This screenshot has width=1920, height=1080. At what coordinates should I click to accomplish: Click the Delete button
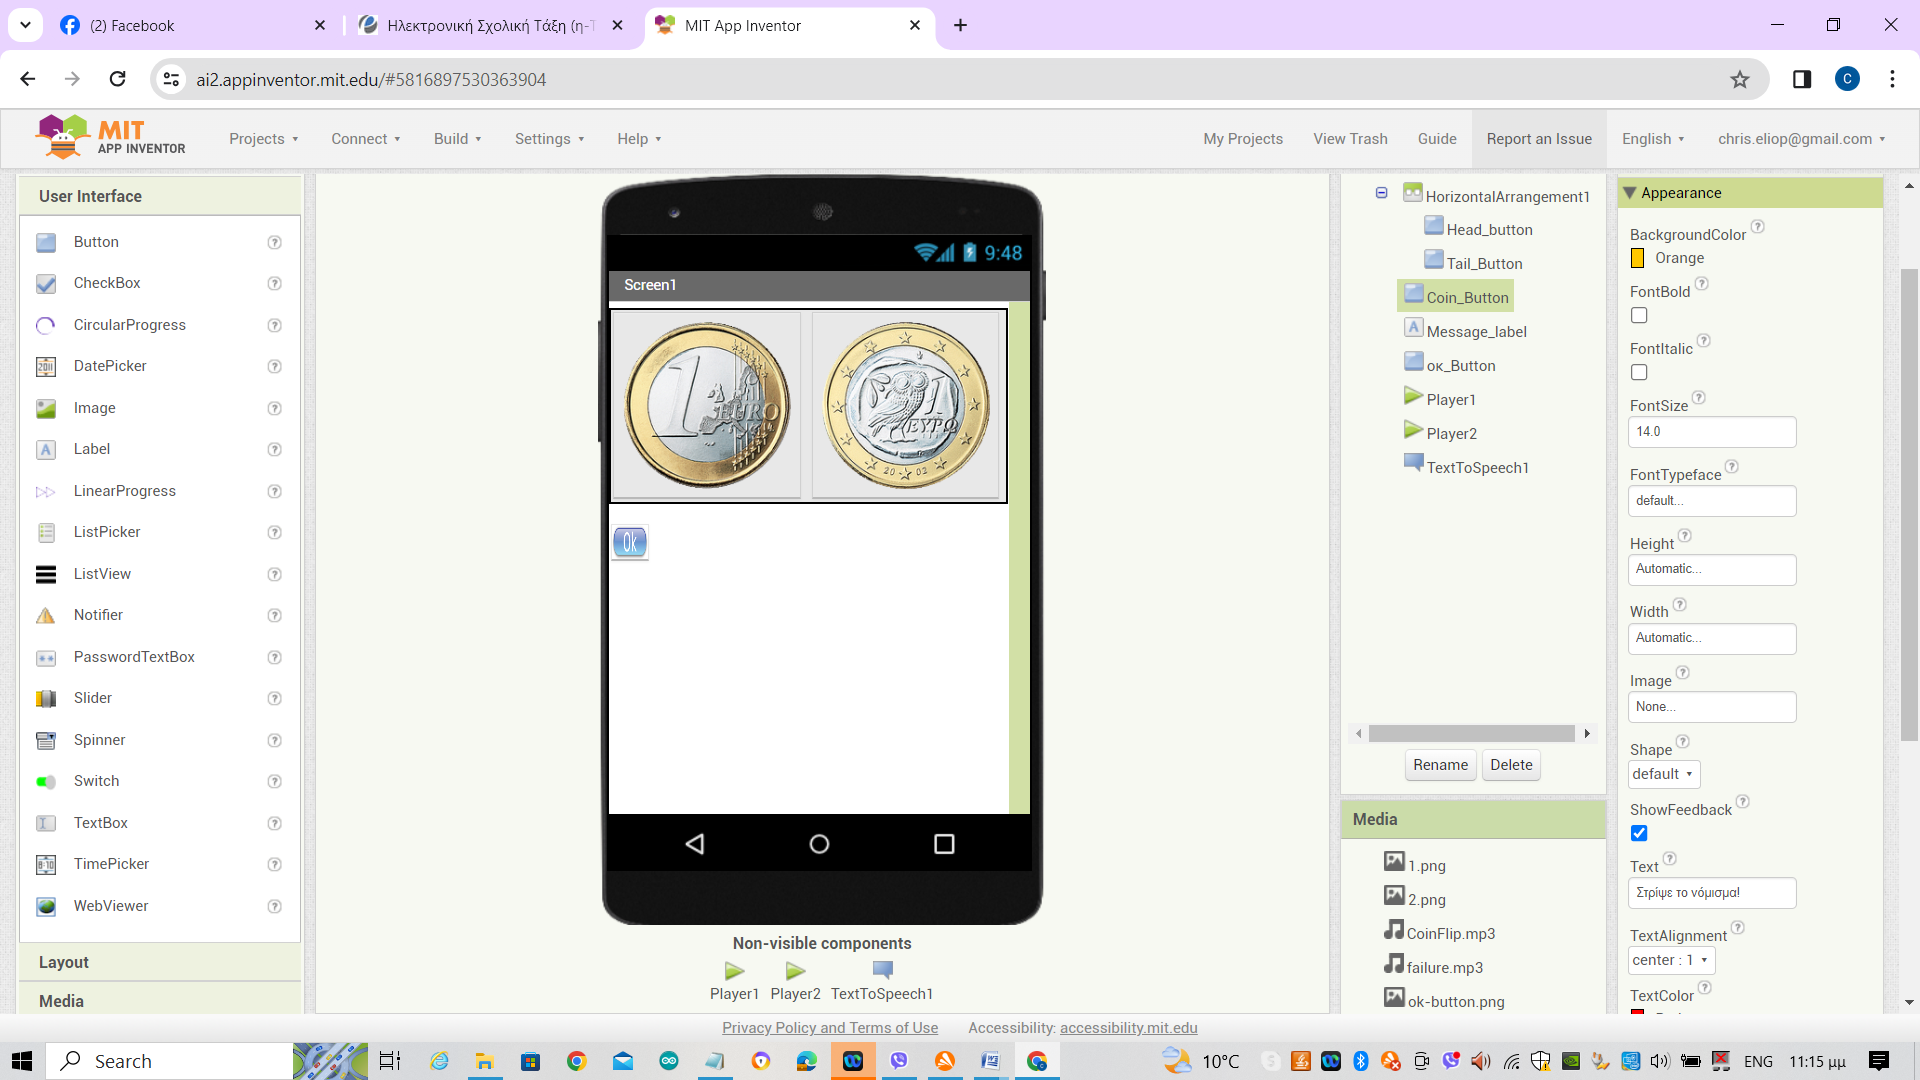[x=1511, y=765]
